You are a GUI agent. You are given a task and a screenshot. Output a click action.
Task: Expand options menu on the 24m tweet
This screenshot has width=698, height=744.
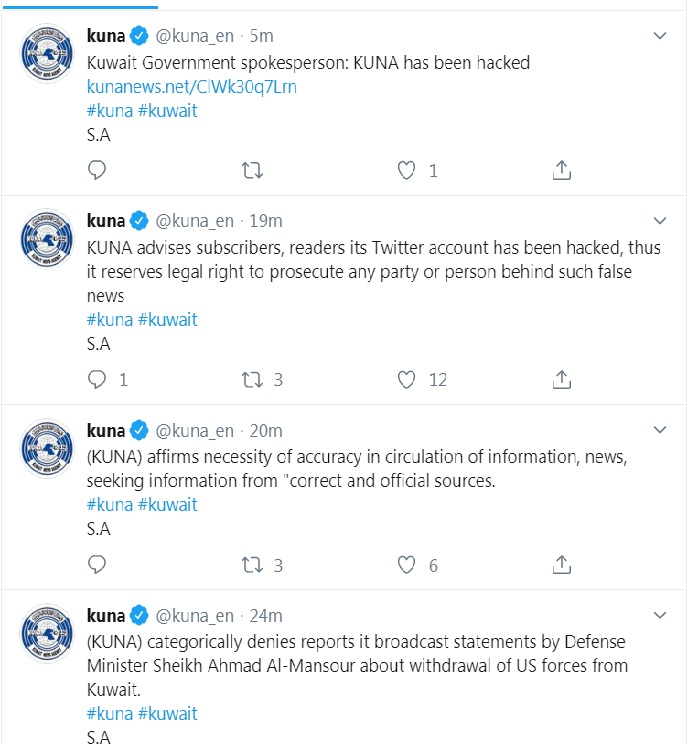pos(660,614)
